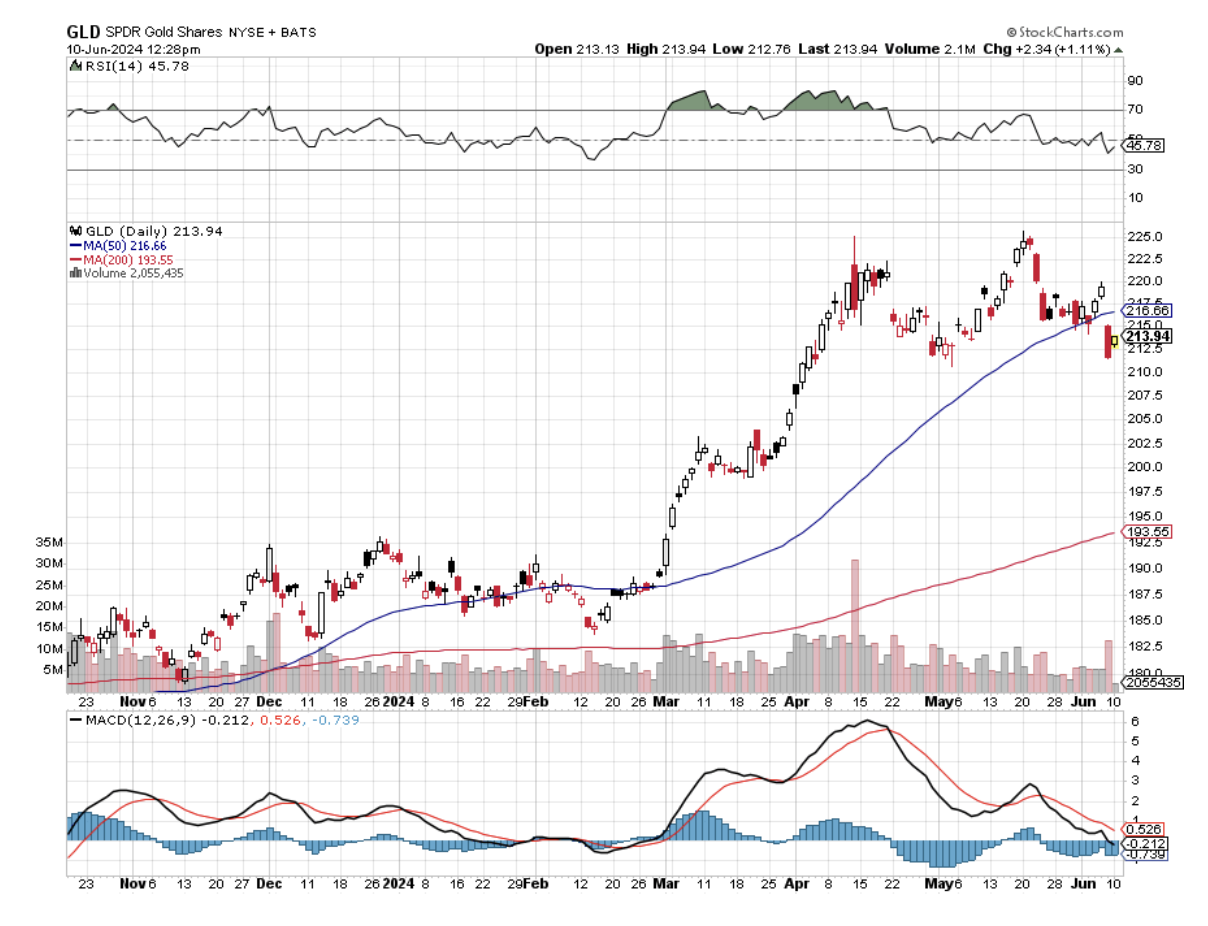Click the blue -0.739 histogram value tag

point(1143,857)
